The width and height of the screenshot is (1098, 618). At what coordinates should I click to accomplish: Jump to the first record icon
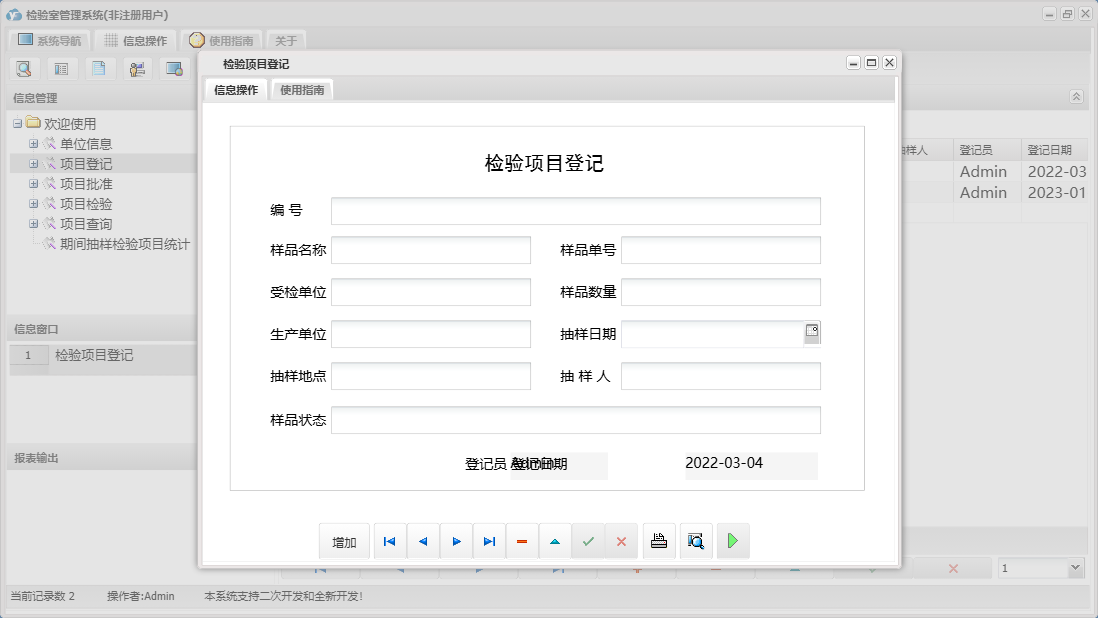[x=390, y=540]
